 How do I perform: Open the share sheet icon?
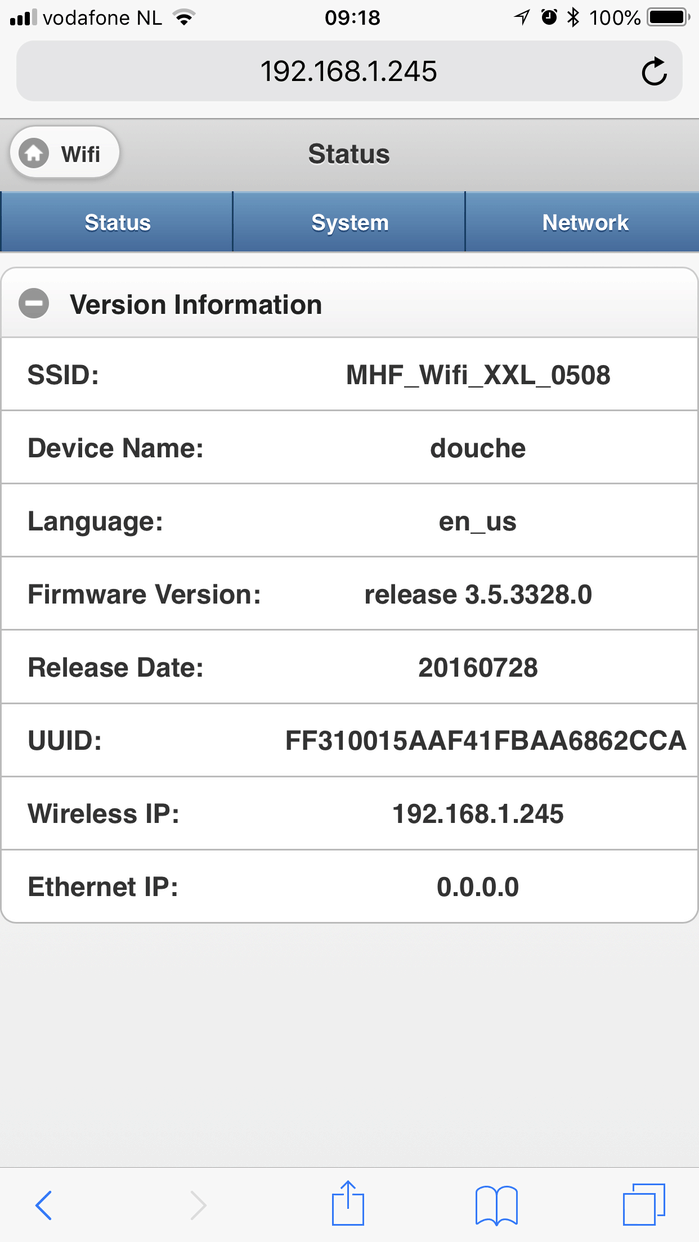[x=348, y=1203]
